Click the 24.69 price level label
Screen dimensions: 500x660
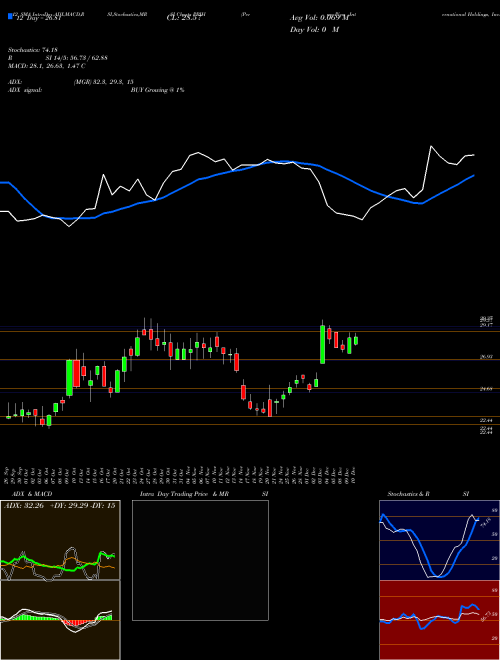(x=486, y=389)
